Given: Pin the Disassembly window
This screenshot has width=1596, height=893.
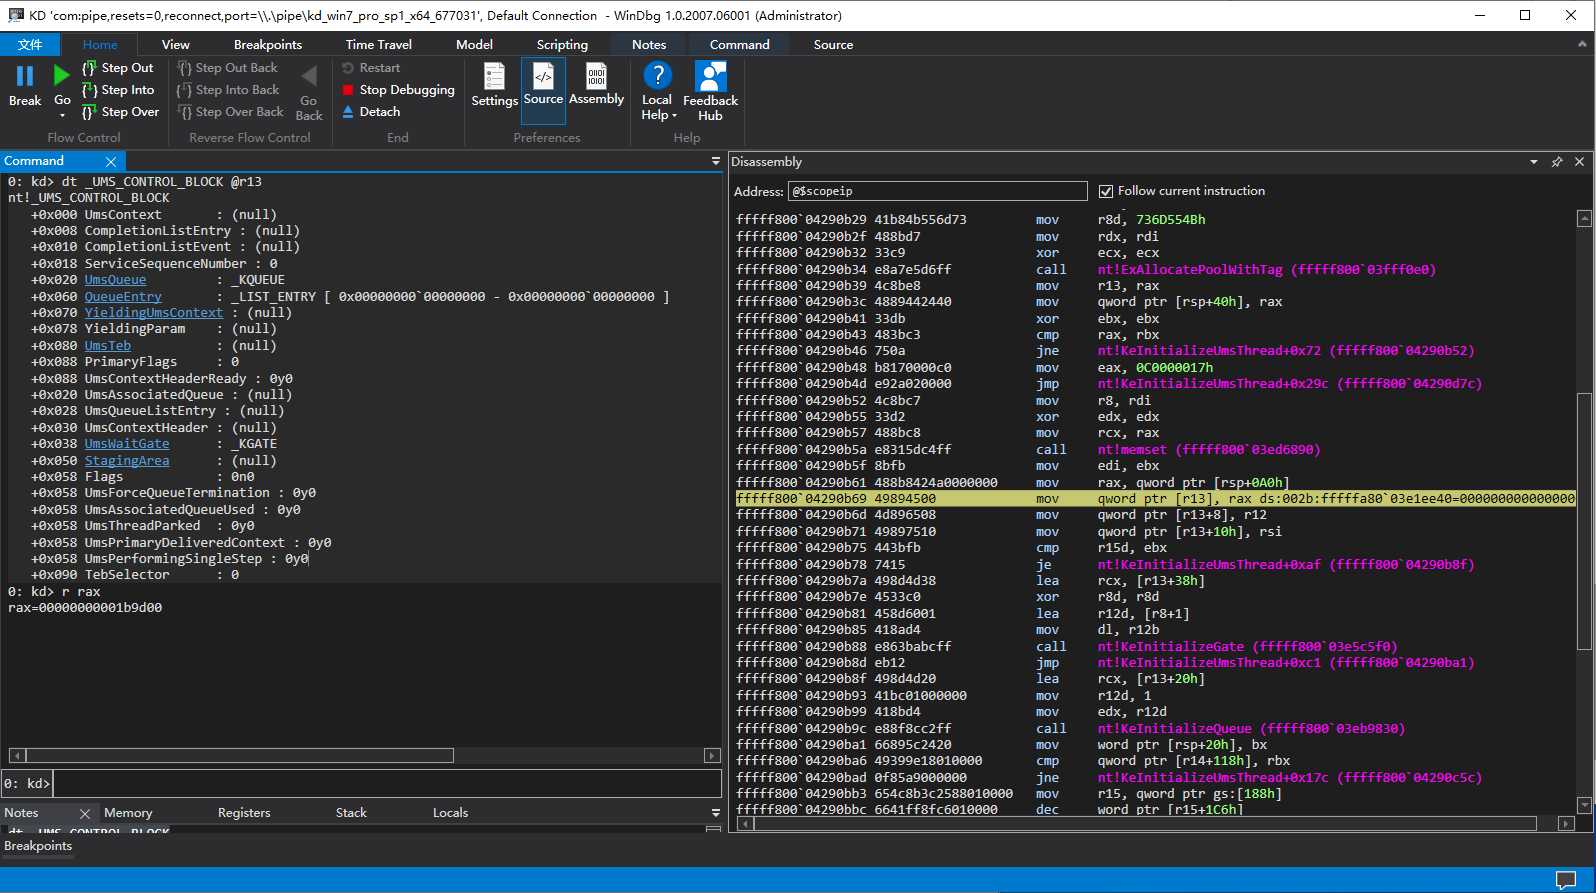Looking at the screenshot, I should [1557, 162].
